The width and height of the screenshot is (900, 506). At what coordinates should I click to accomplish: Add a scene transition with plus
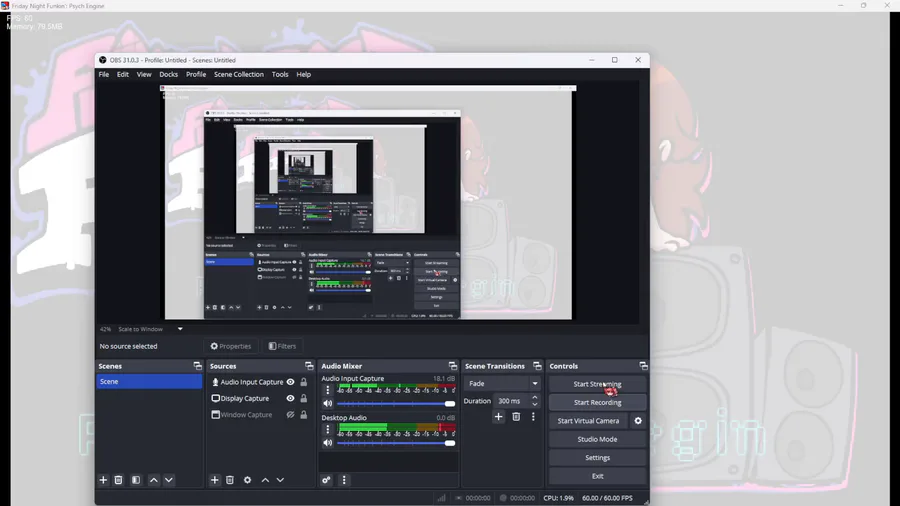[498, 417]
